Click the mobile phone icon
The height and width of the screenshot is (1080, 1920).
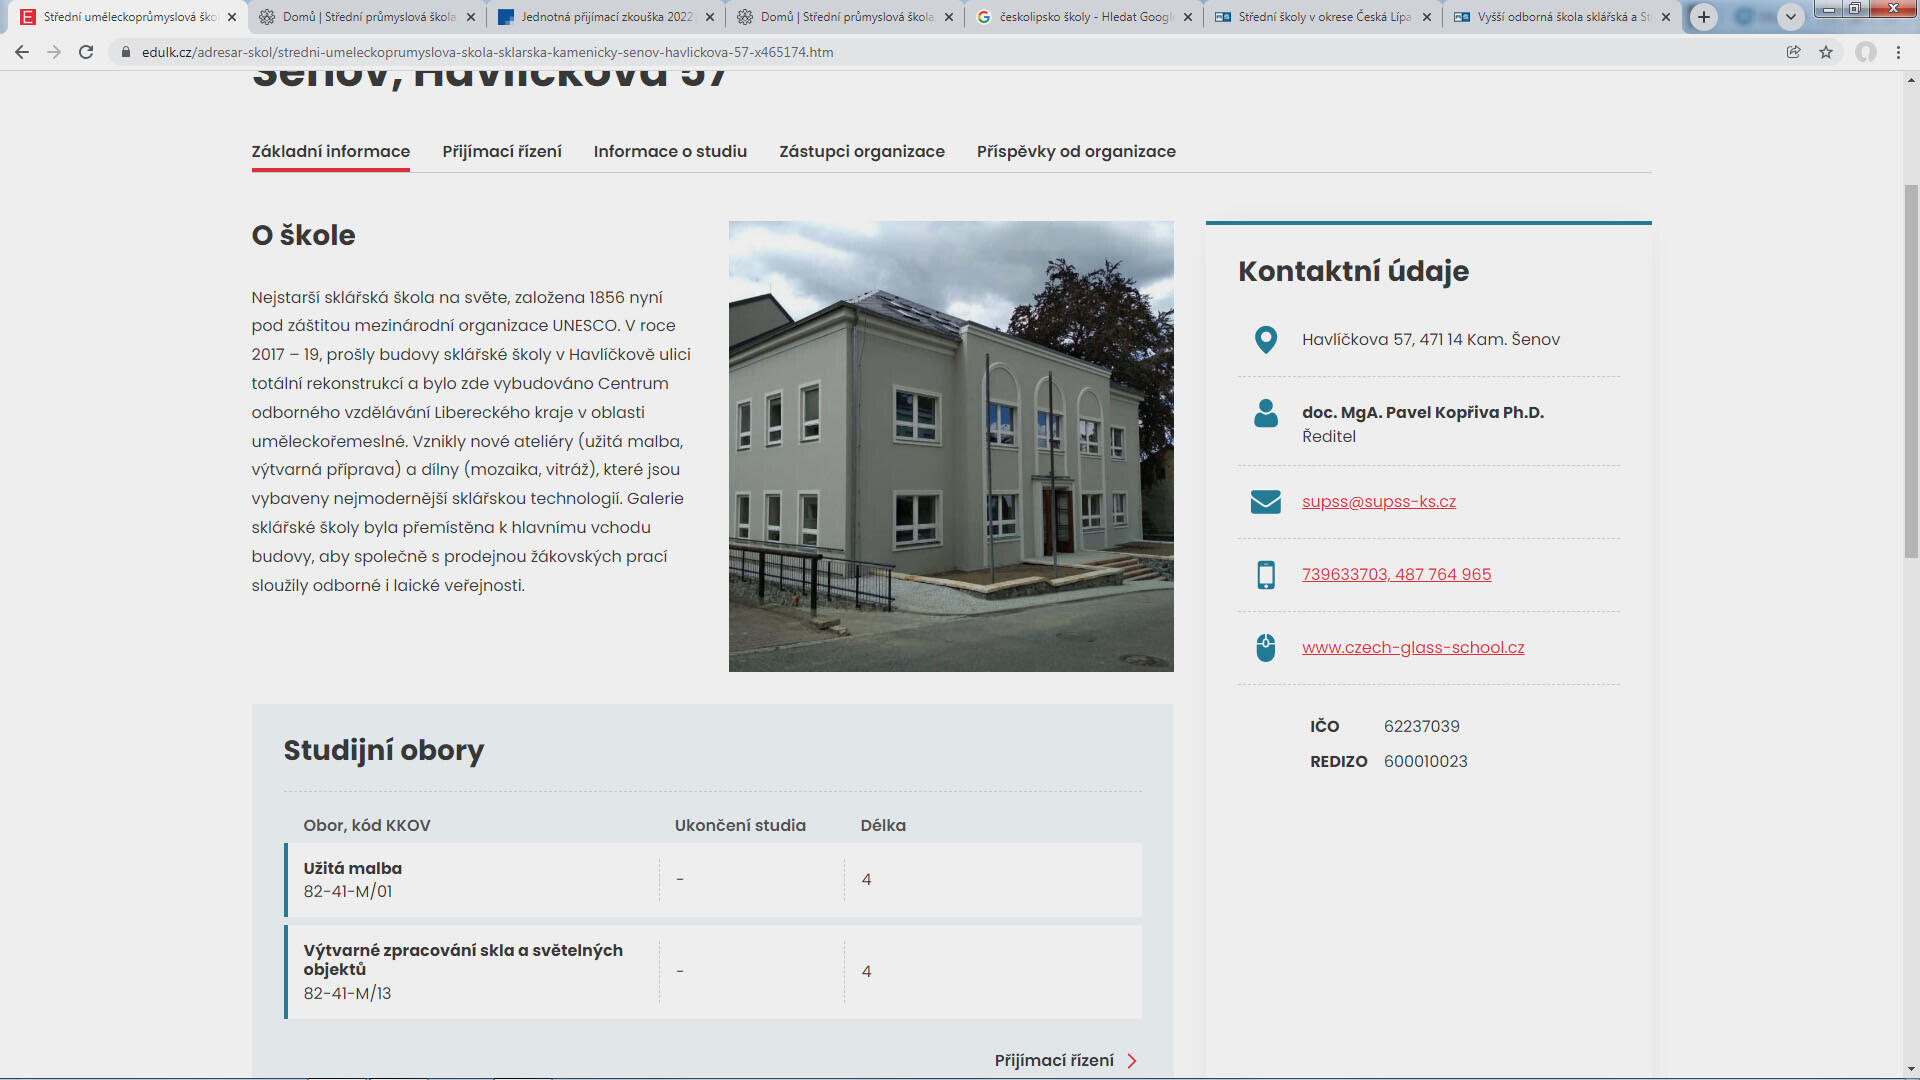[1266, 575]
